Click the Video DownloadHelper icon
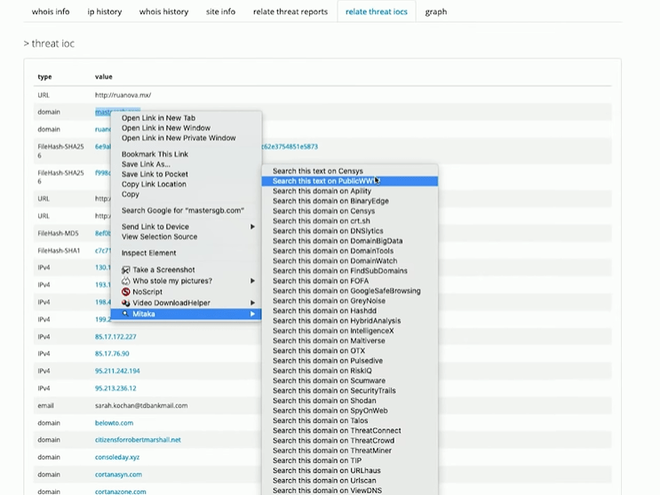The image size is (660, 495). coord(125,303)
